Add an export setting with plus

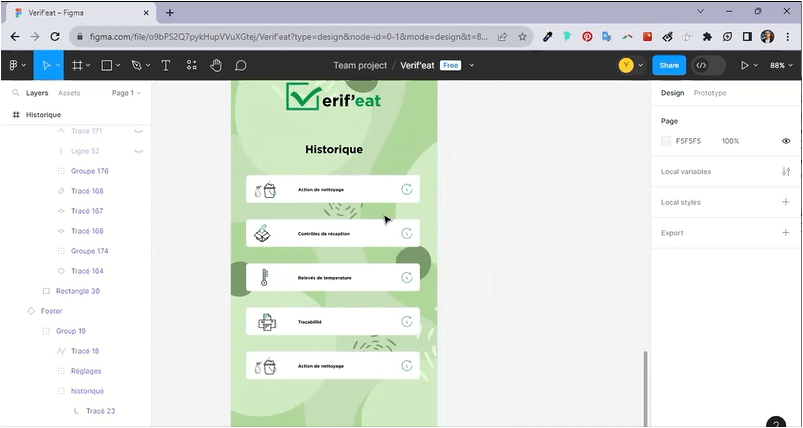click(786, 232)
